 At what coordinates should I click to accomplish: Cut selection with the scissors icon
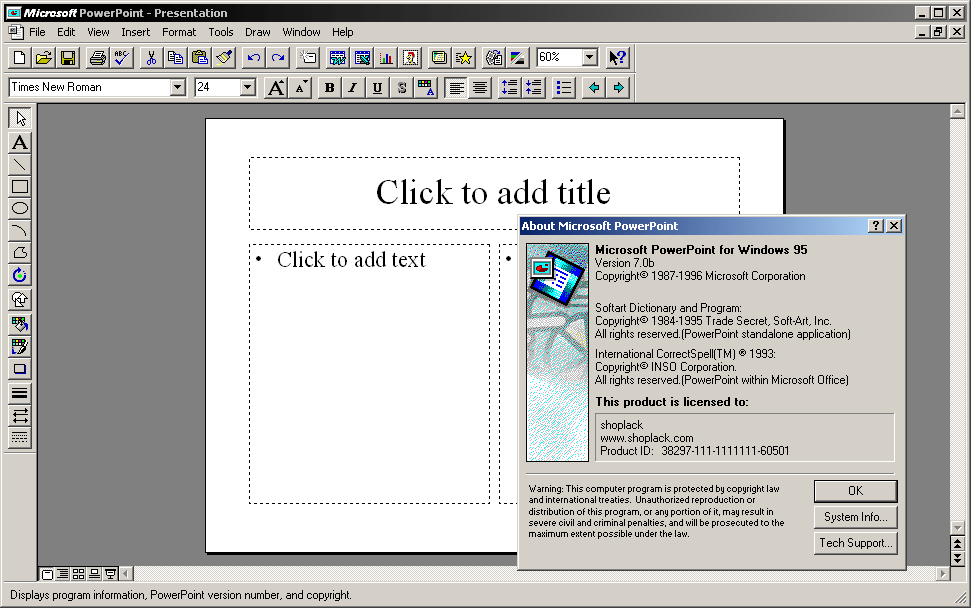point(151,58)
